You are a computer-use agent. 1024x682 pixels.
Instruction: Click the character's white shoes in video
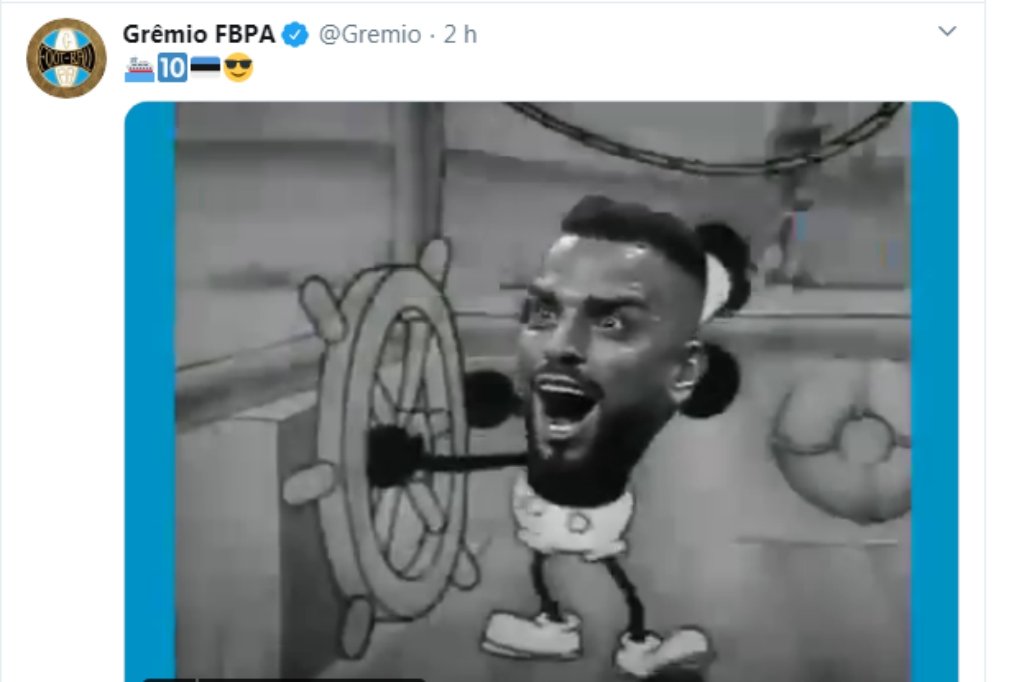[598, 639]
